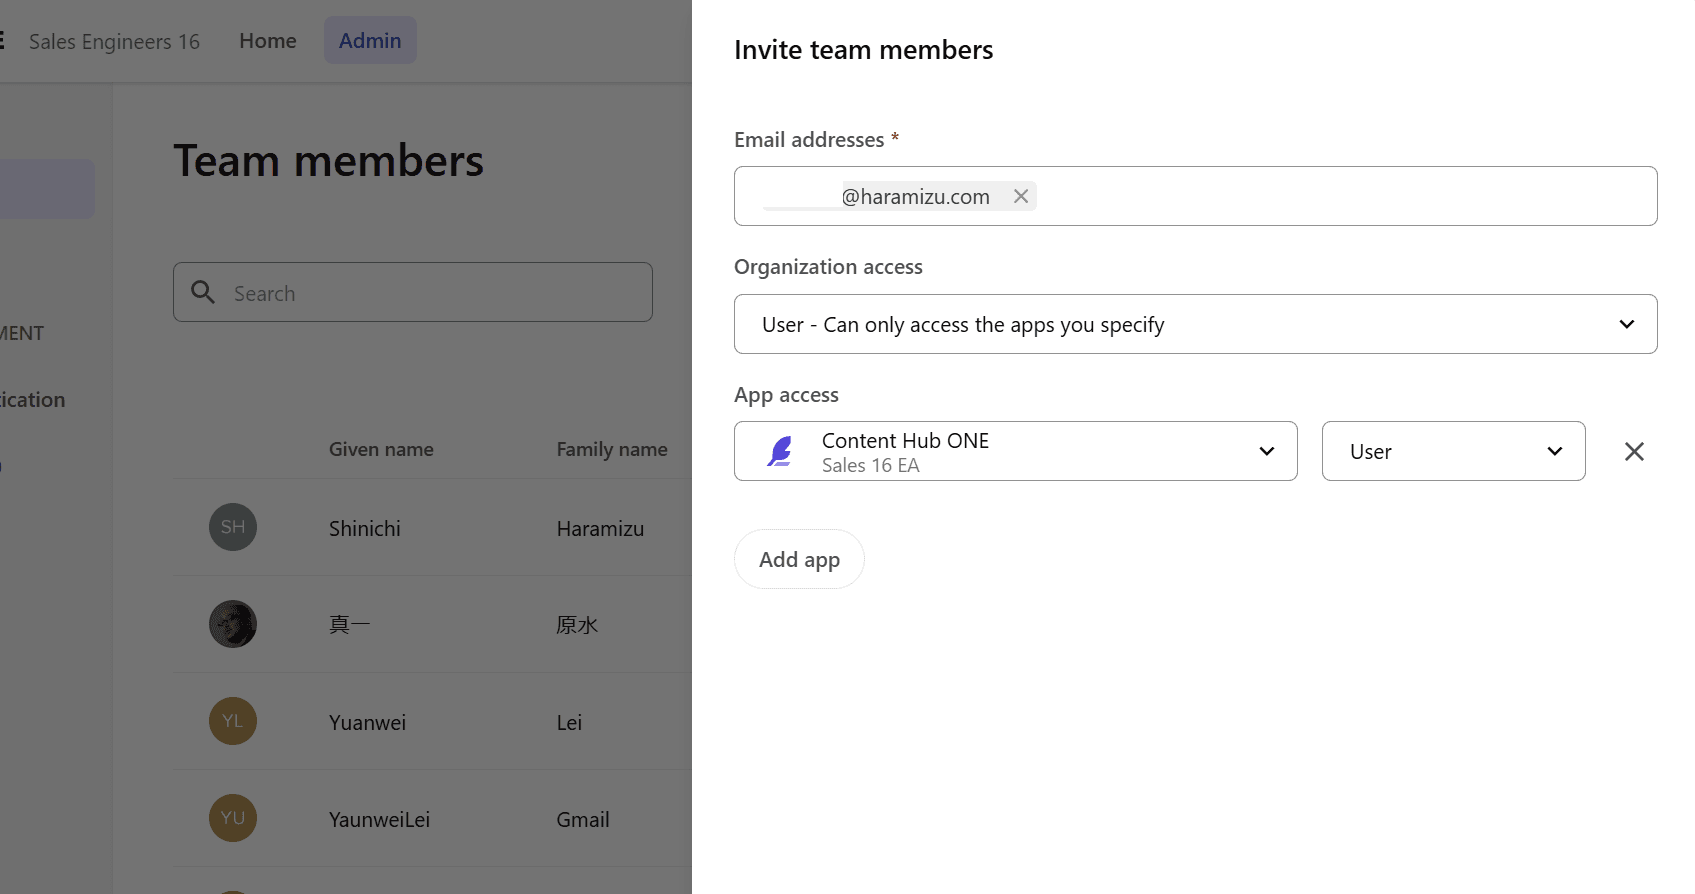Screen dimensions: 1695x894
Task: Open the User role dropdown
Action: point(1453,452)
